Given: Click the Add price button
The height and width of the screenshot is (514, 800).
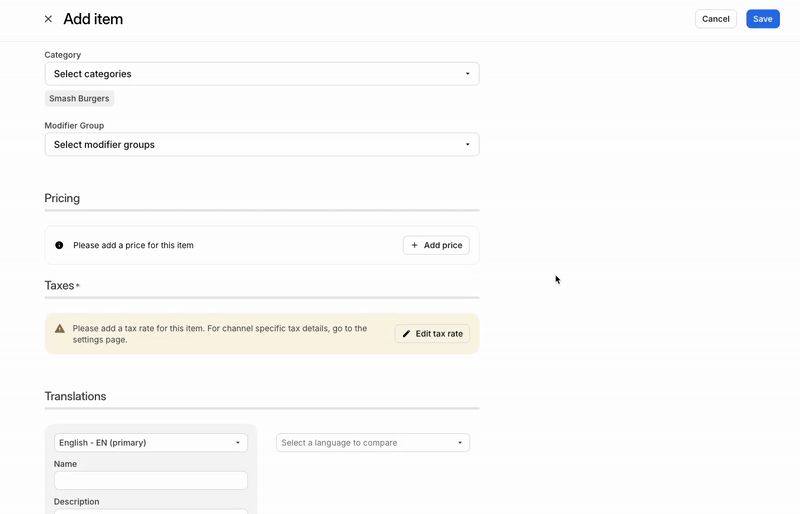Looking at the screenshot, I should tap(436, 245).
